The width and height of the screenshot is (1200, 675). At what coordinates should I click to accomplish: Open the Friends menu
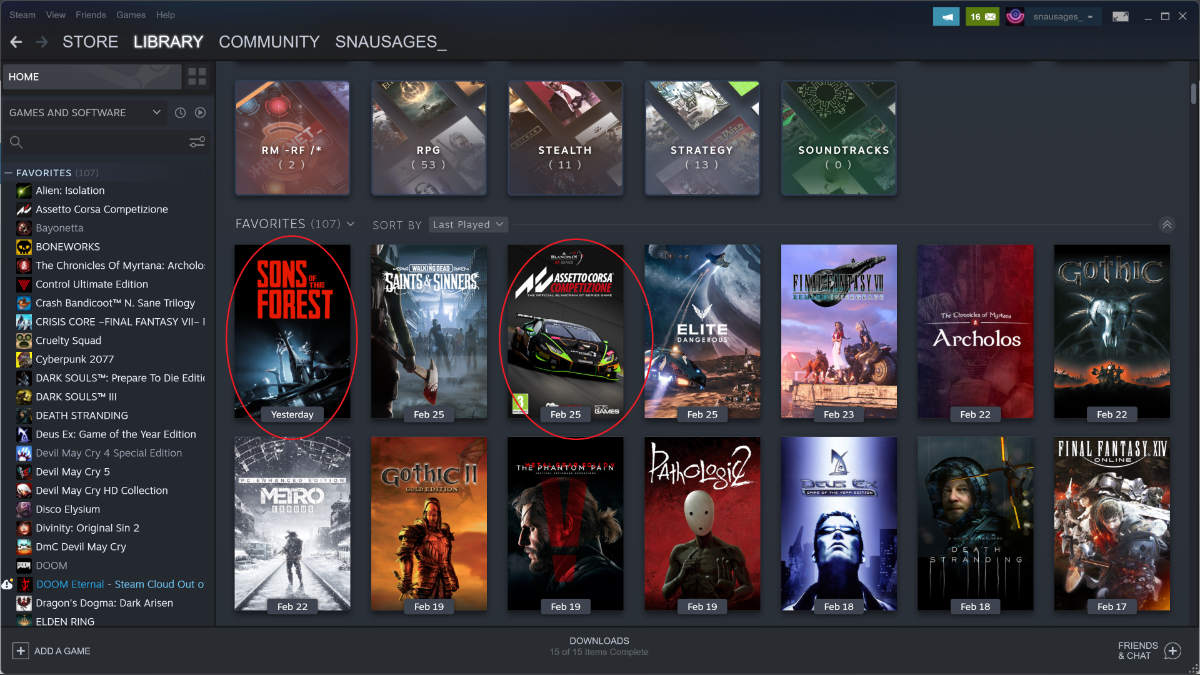point(90,15)
